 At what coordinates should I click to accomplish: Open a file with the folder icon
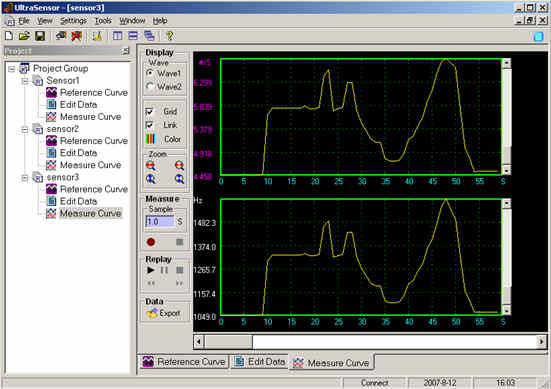pyautogui.click(x=24, y=35)
